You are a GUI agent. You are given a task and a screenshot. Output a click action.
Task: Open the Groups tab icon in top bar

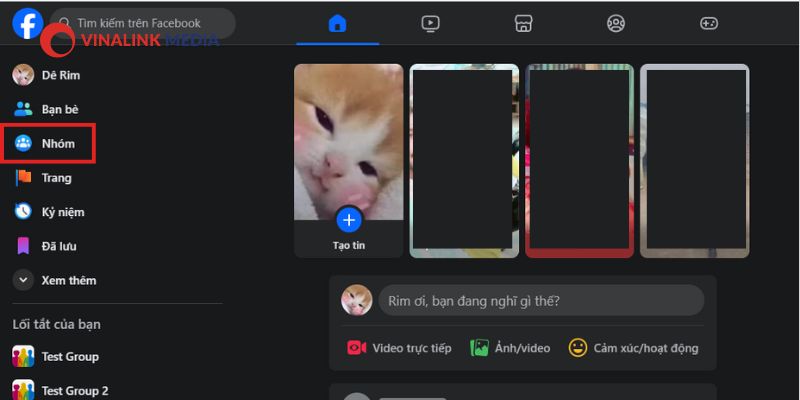(616, 23)
